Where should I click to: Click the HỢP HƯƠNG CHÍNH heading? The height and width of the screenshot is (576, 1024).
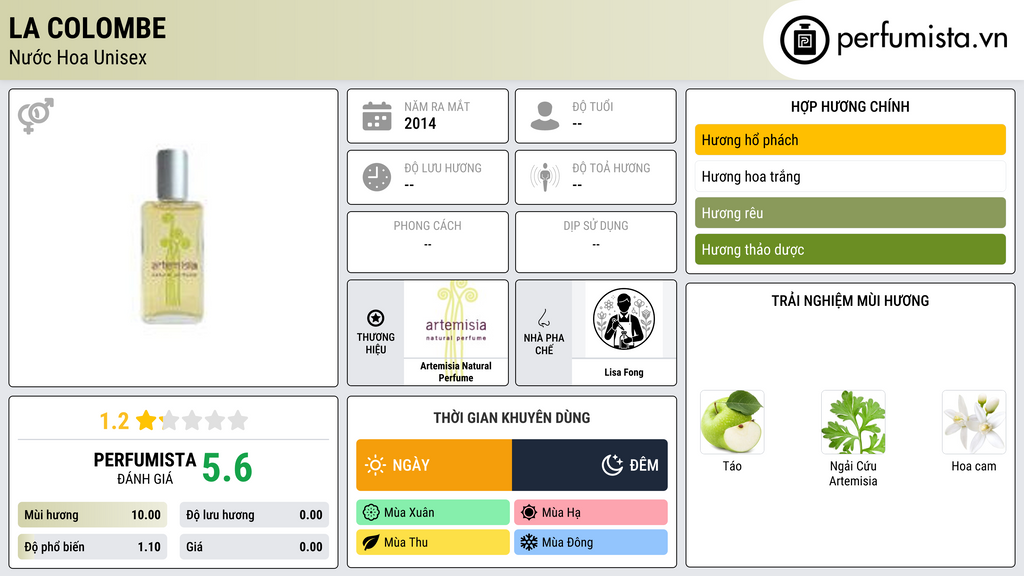pyautogui.click(x=850, y=106)
